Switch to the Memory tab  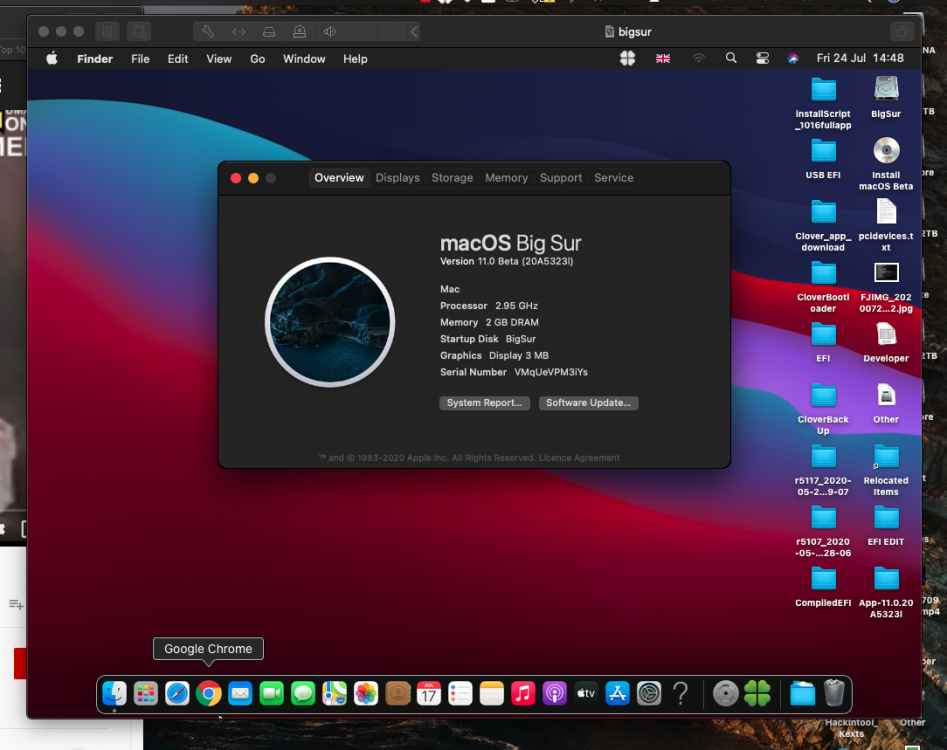point(506,178)
